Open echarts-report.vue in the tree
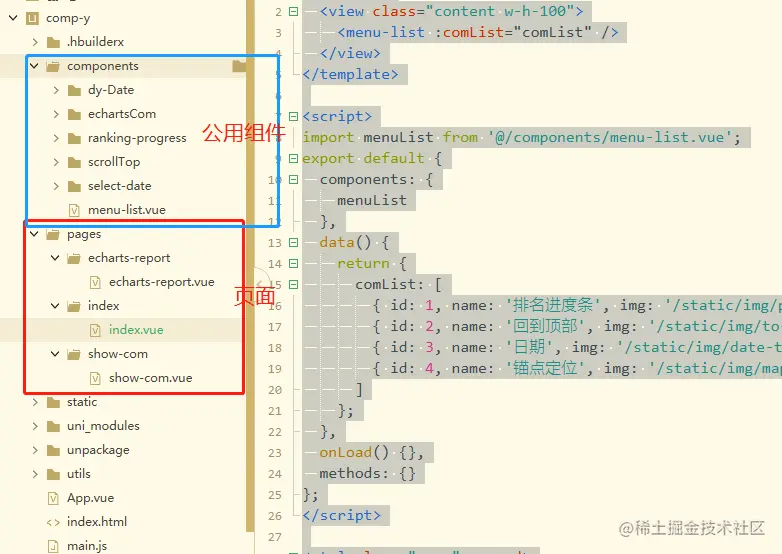Image resolution: width=782 pixels, height=554 pixels. point(162,282)
